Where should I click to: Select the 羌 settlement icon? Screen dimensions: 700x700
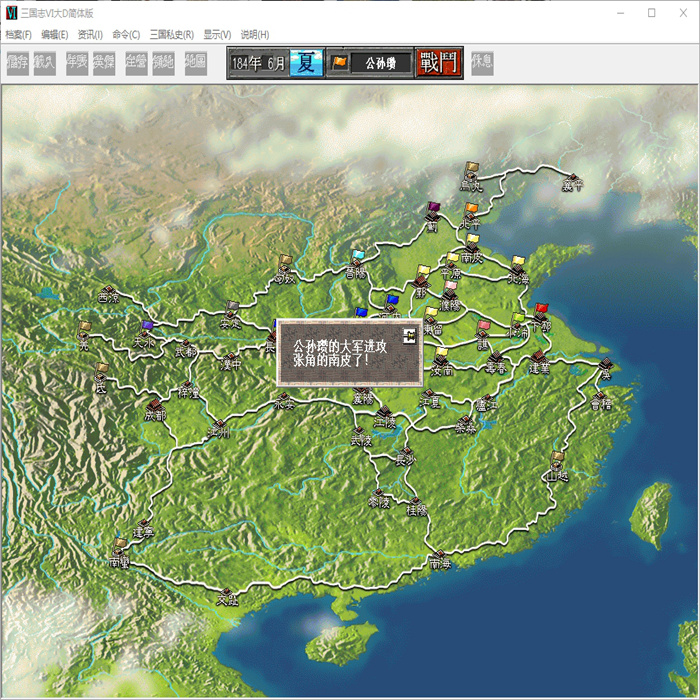click(83, 335)
